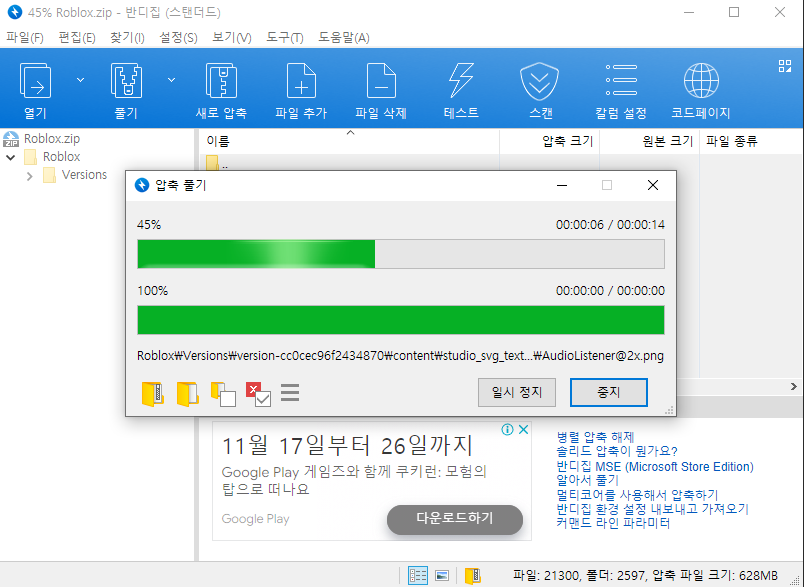Open the 도구(T) menu

click(285, 37)
